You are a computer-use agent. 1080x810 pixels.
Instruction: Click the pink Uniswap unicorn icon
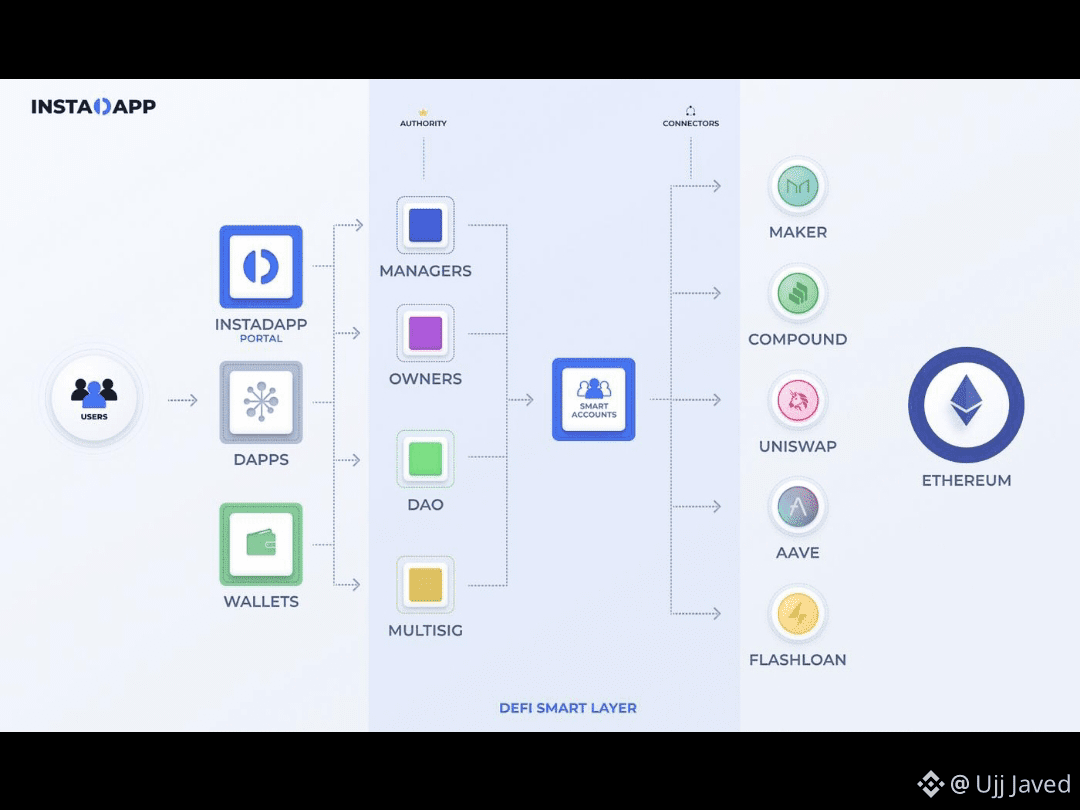[798, 400]
